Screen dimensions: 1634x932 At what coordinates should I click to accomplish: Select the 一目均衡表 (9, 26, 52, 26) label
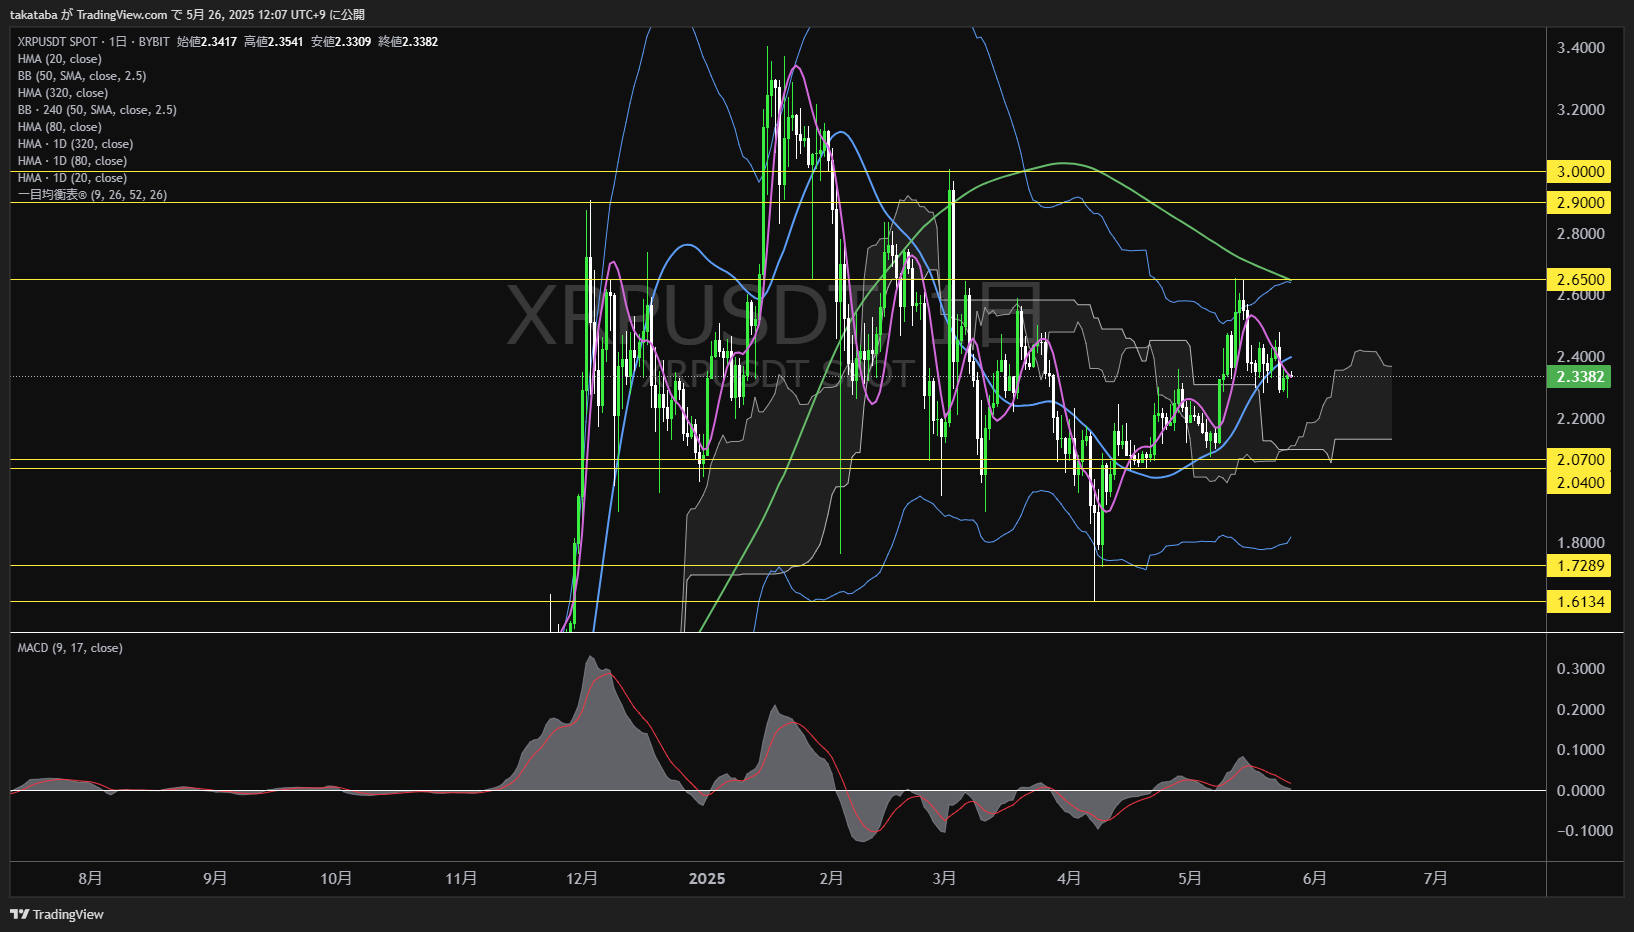coord(92,195)
